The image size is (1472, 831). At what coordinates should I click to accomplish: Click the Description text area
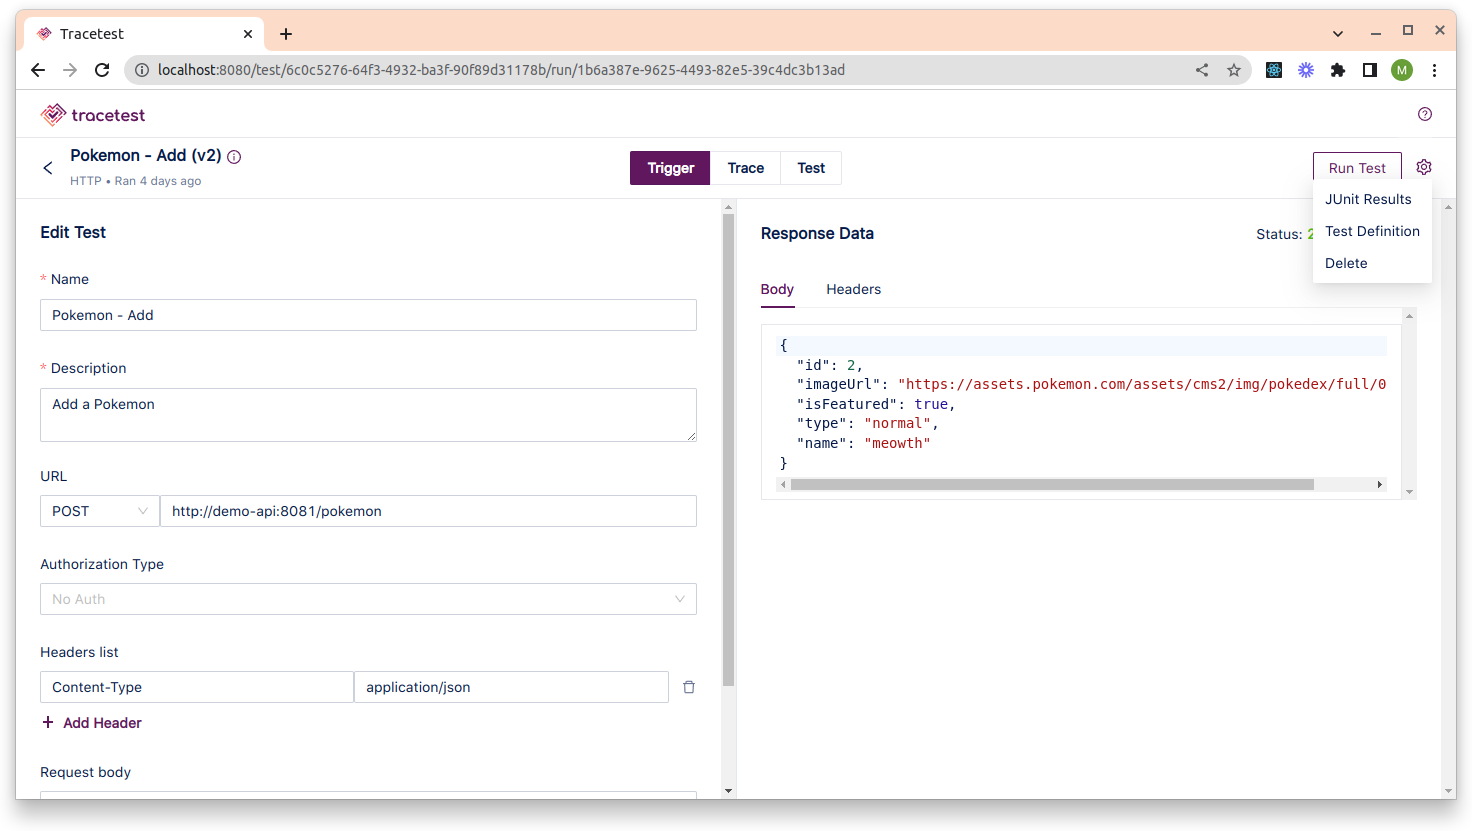pos(368,415)
